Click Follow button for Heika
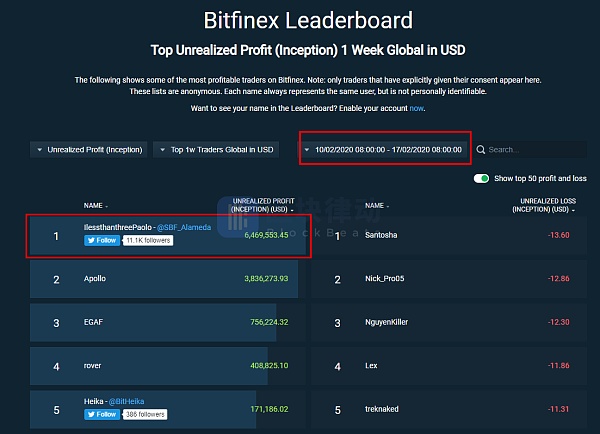Image resolution: width=600 pixels, height=434 pixels. click(102, 414)
